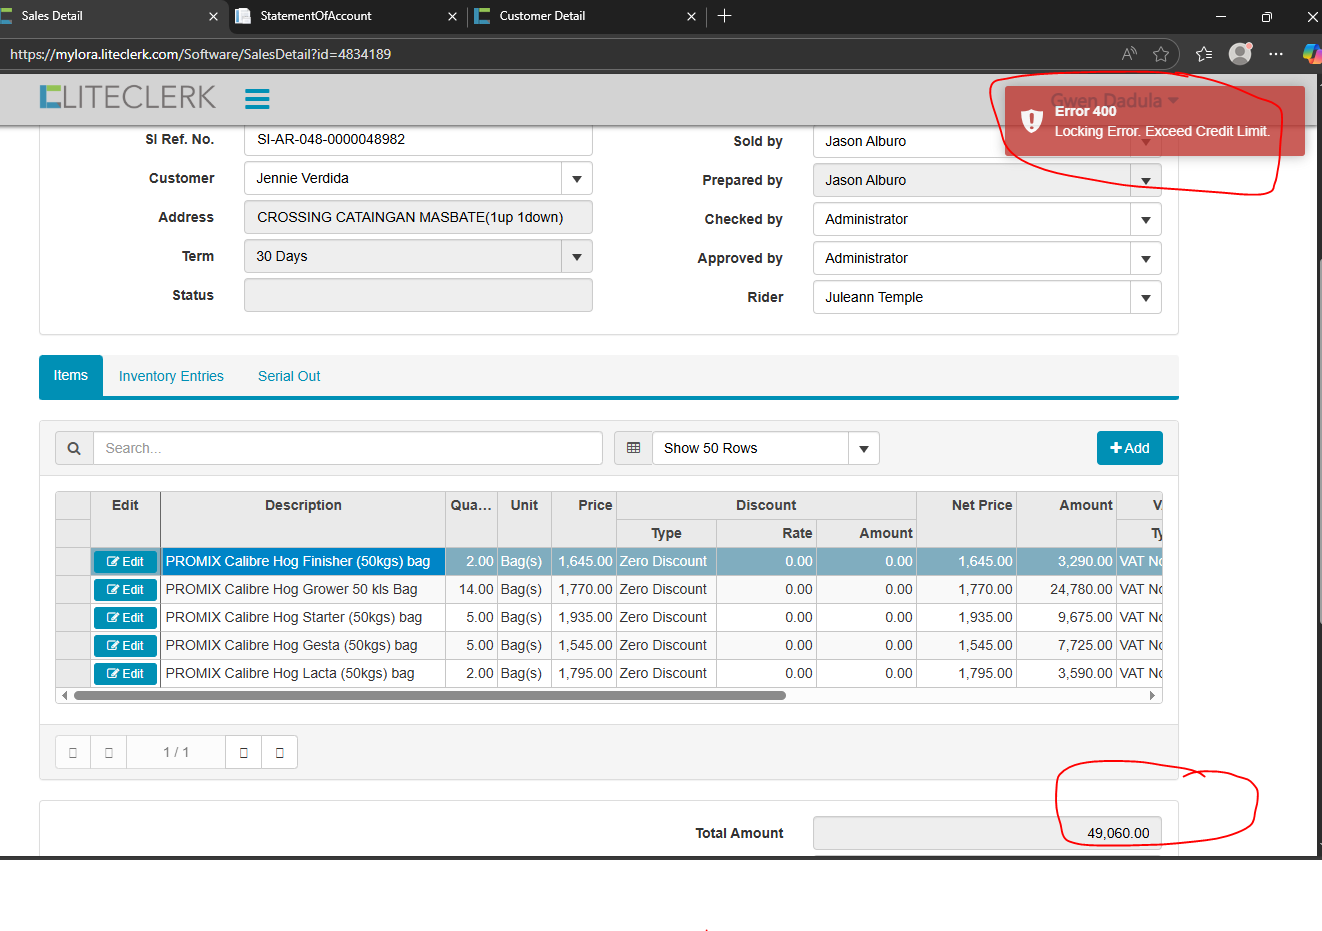Click the horizontal table scrollbar
The width and height of the screenshot is (1322, 931).
pos(430,695)
